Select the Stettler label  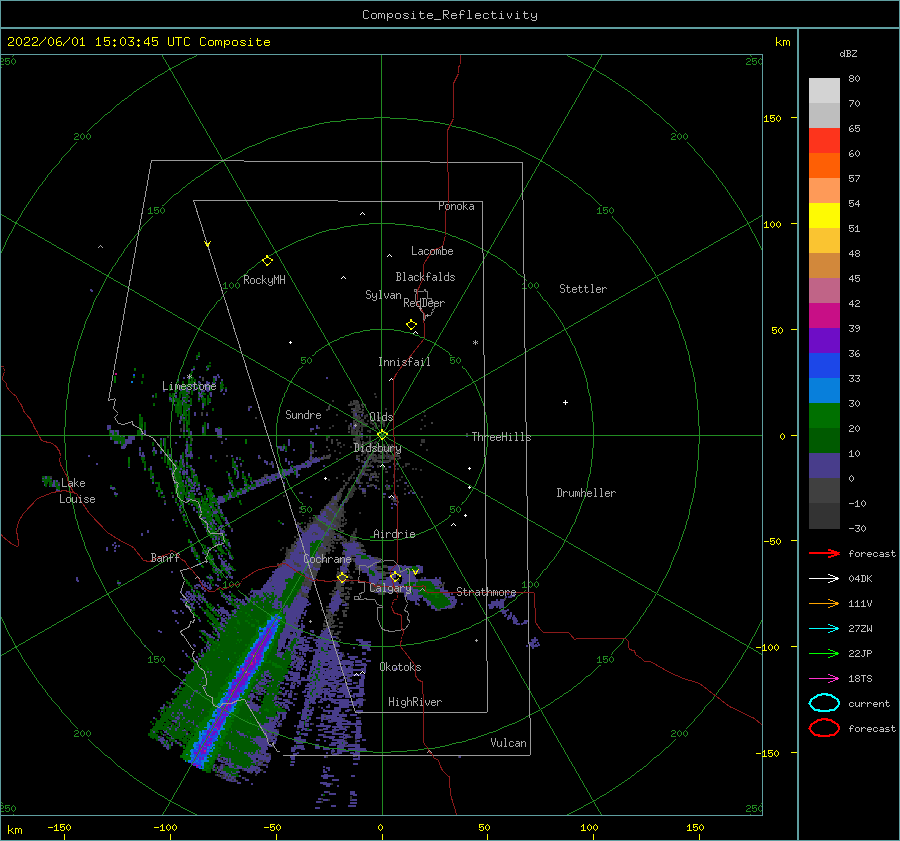point(583,289)
